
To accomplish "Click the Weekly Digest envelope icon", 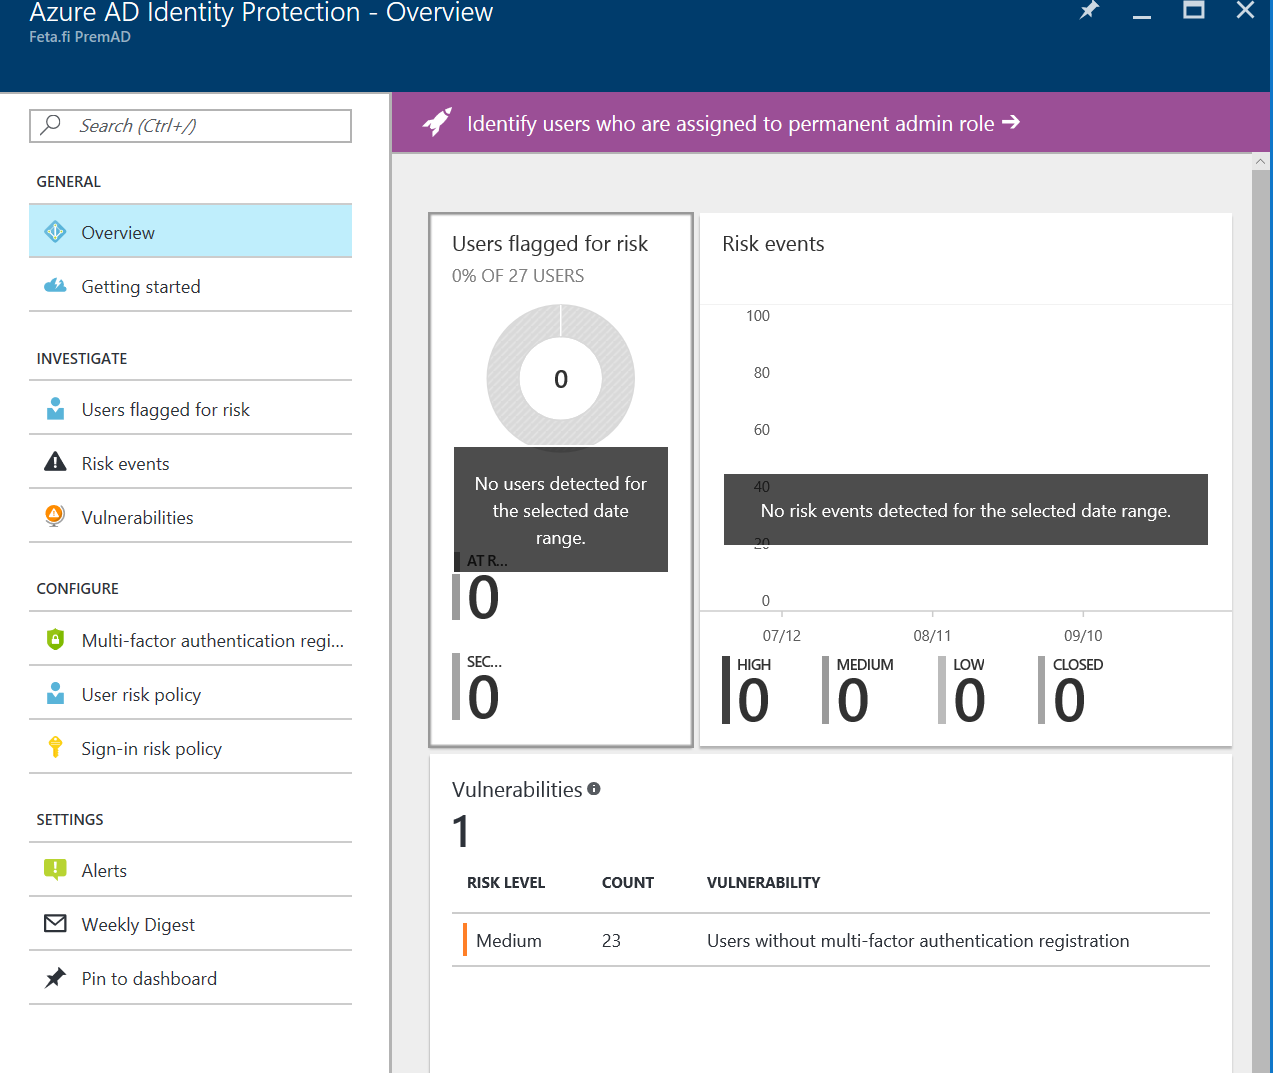I will pos(55,924).
